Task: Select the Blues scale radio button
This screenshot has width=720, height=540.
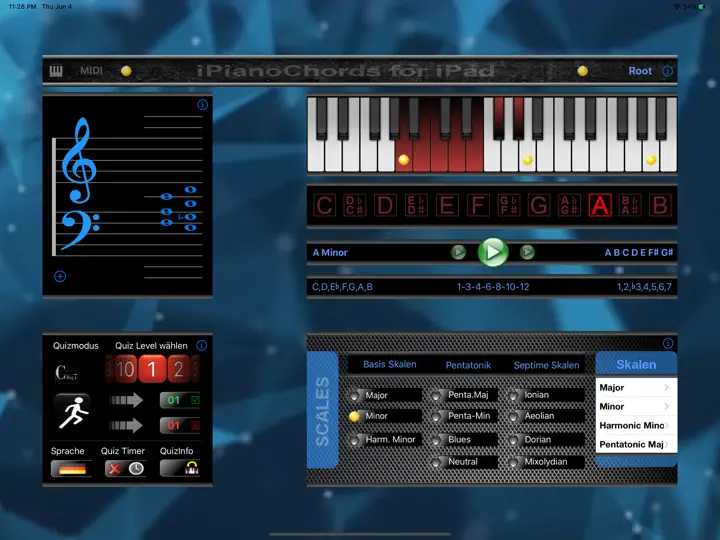Action: pos(437,440)
